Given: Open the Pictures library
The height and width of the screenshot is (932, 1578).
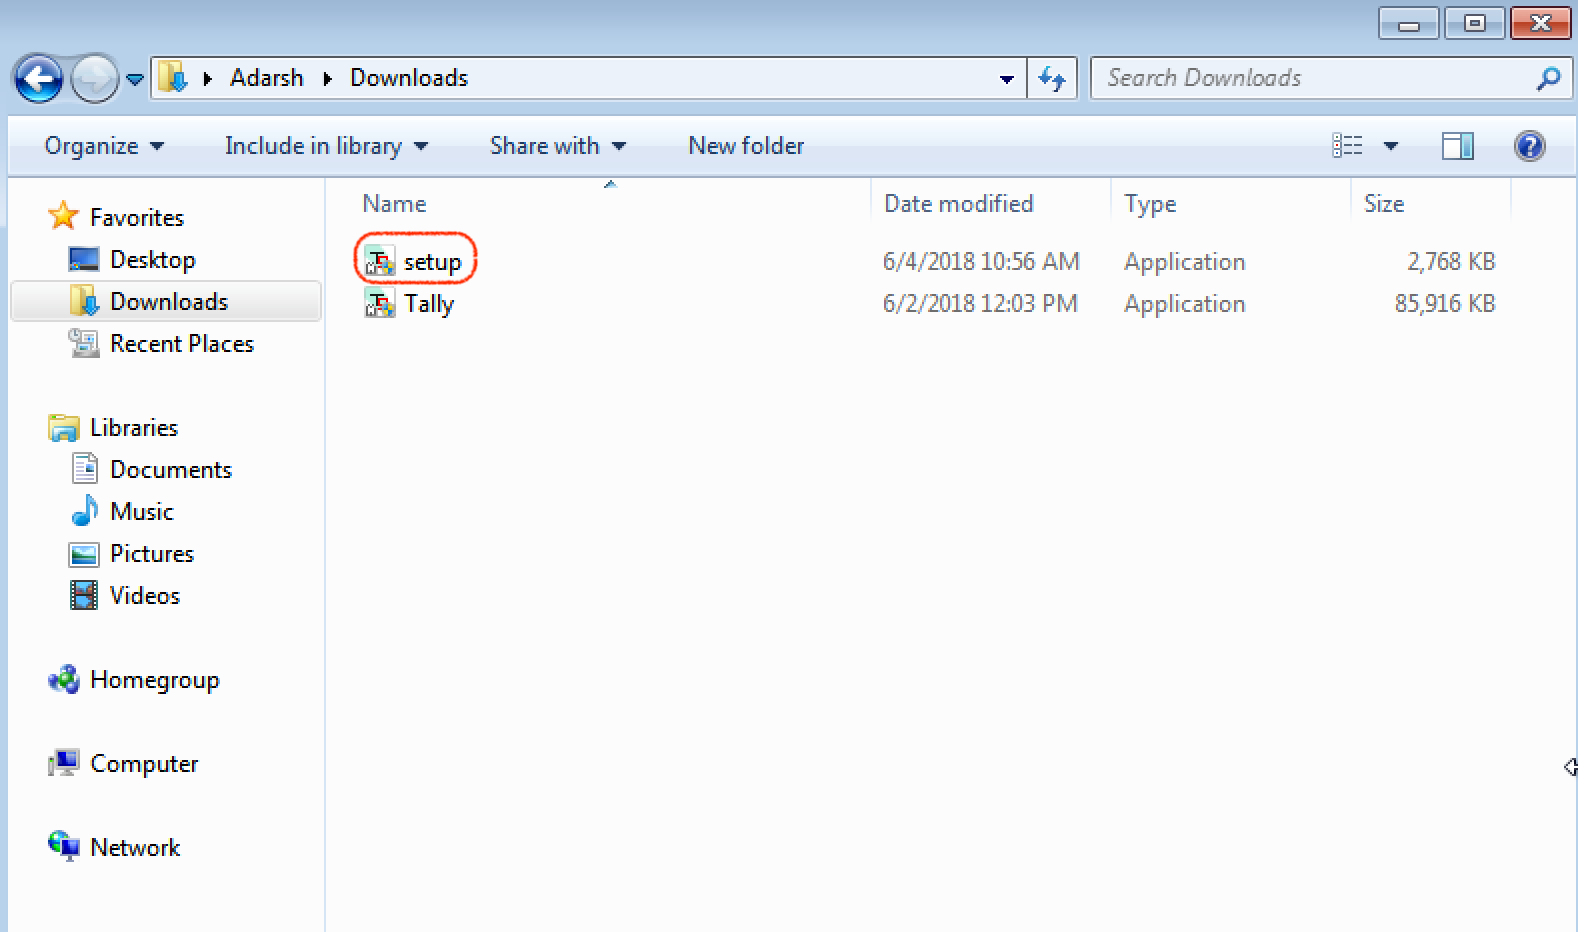Looking at the screenshot, I should (152, 554).
